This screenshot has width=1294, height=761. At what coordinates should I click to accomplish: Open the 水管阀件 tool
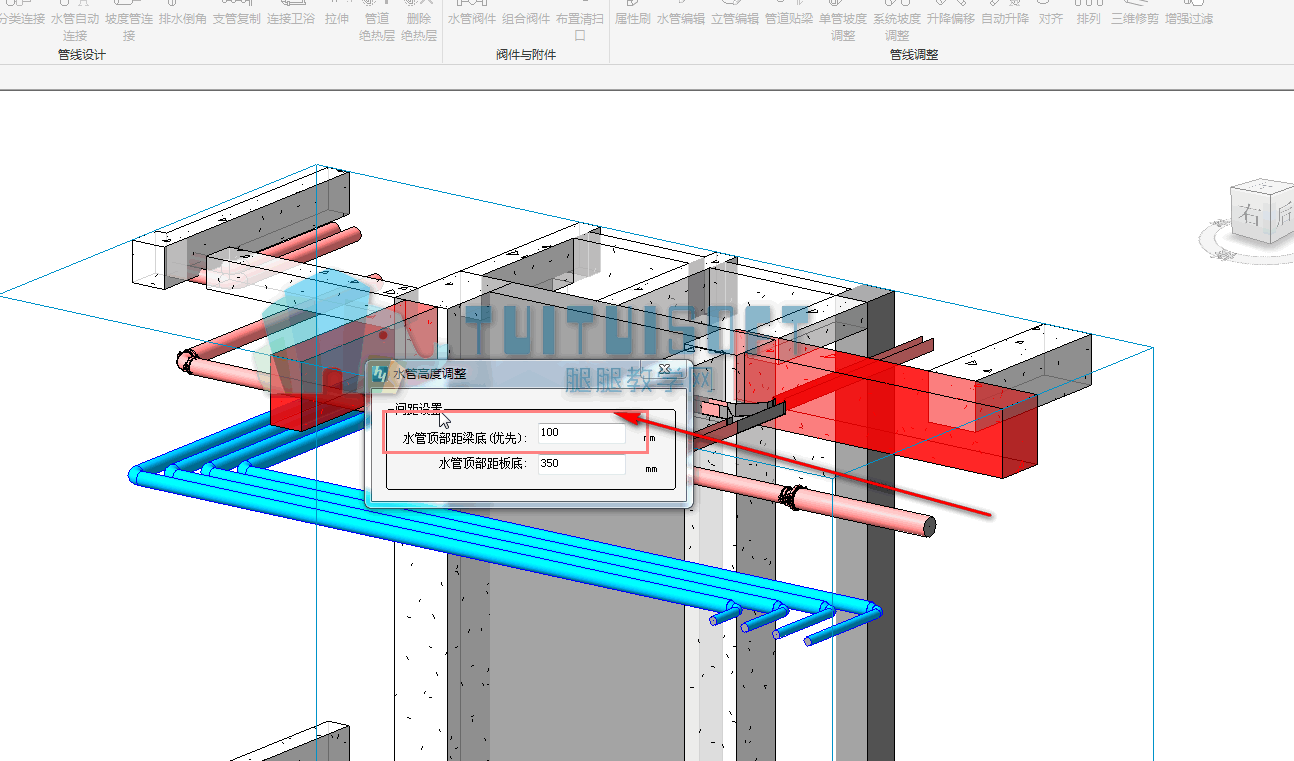point(472,15)
